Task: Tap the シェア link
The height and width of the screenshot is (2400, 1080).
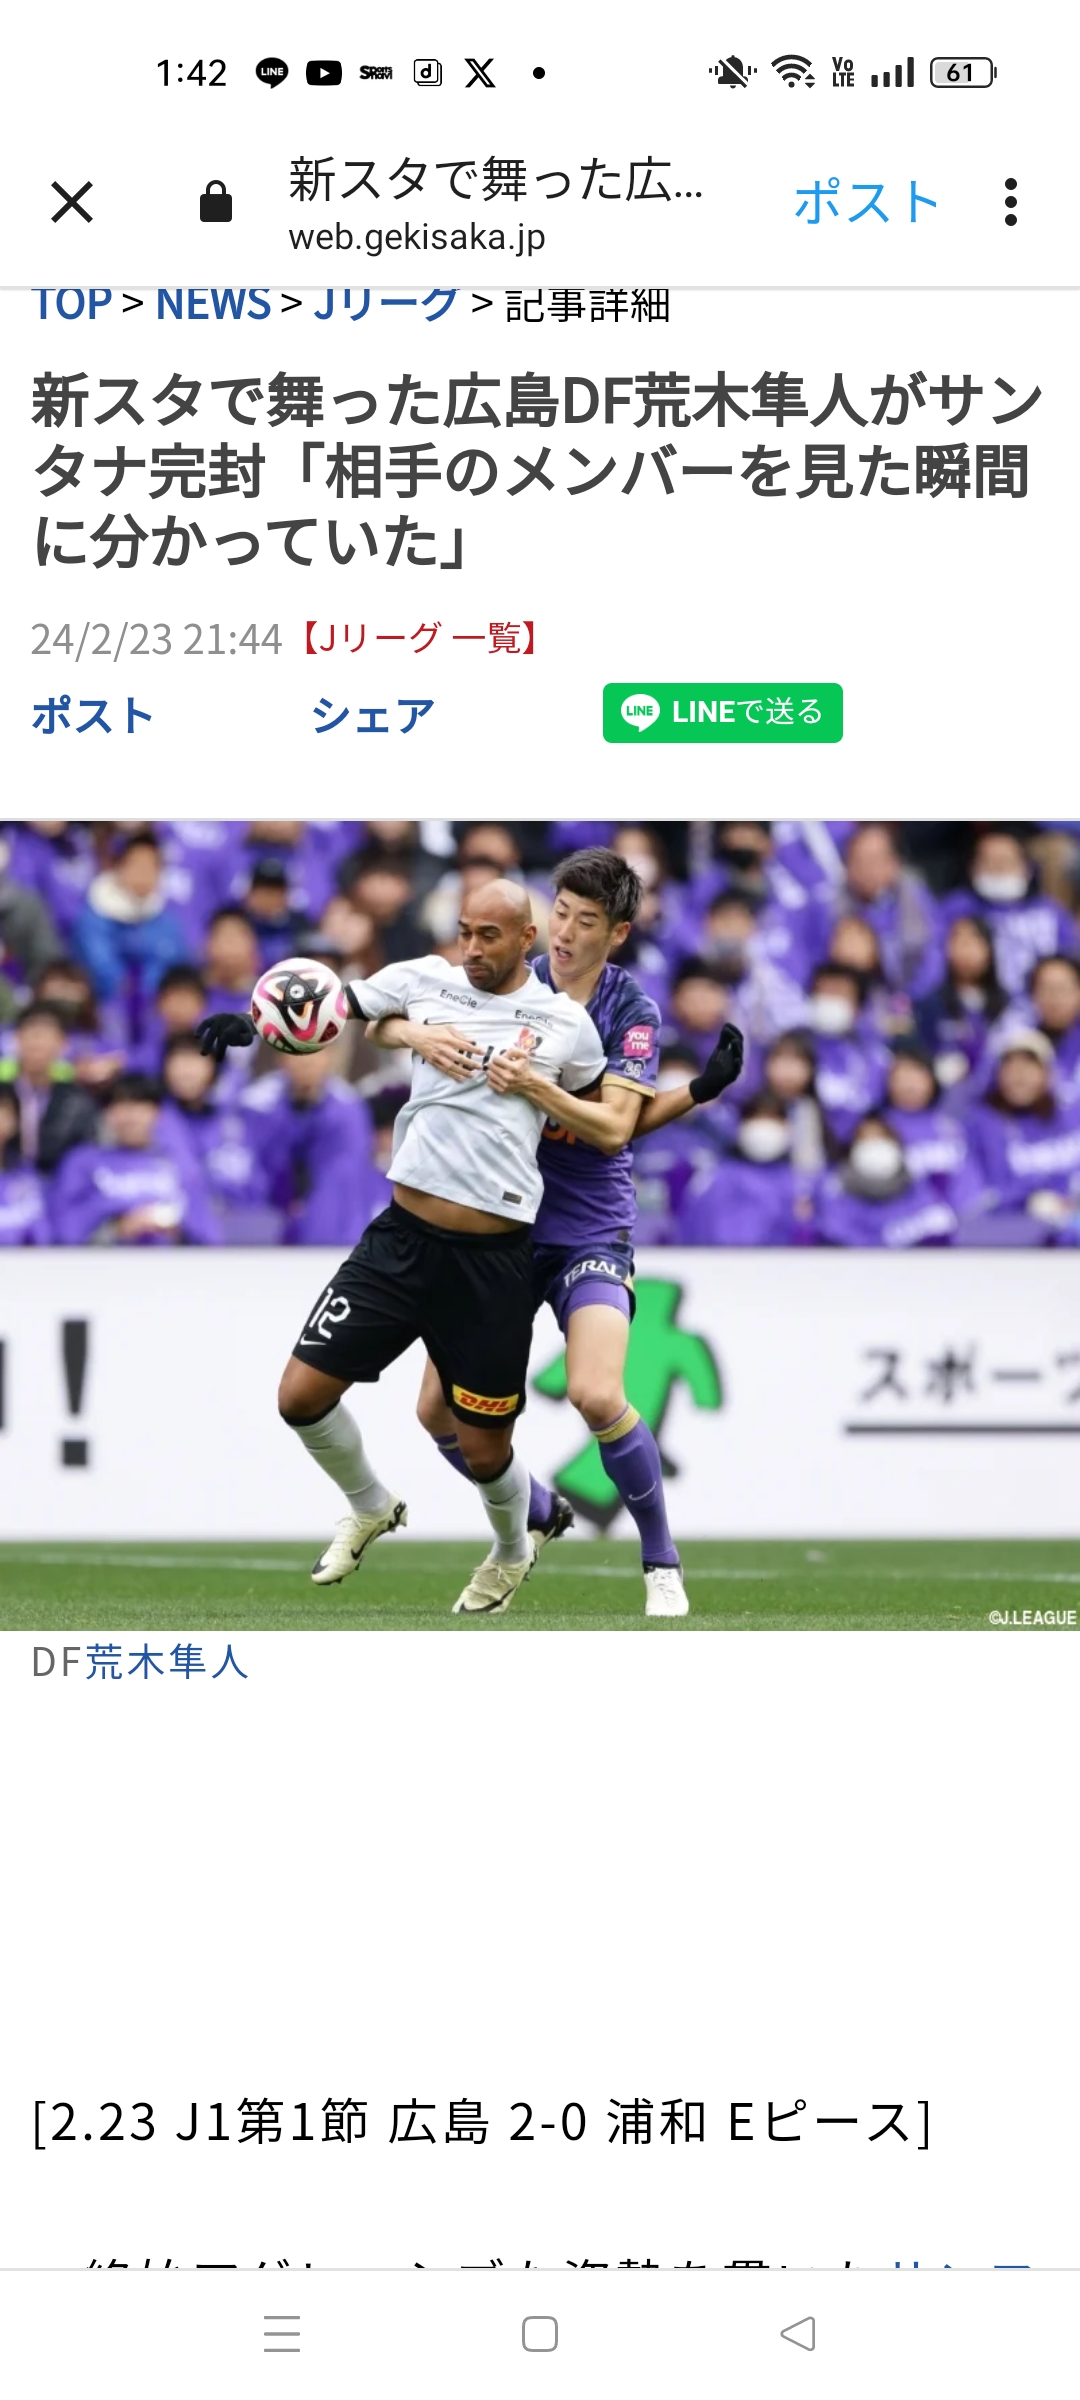Action: [373, 716]
